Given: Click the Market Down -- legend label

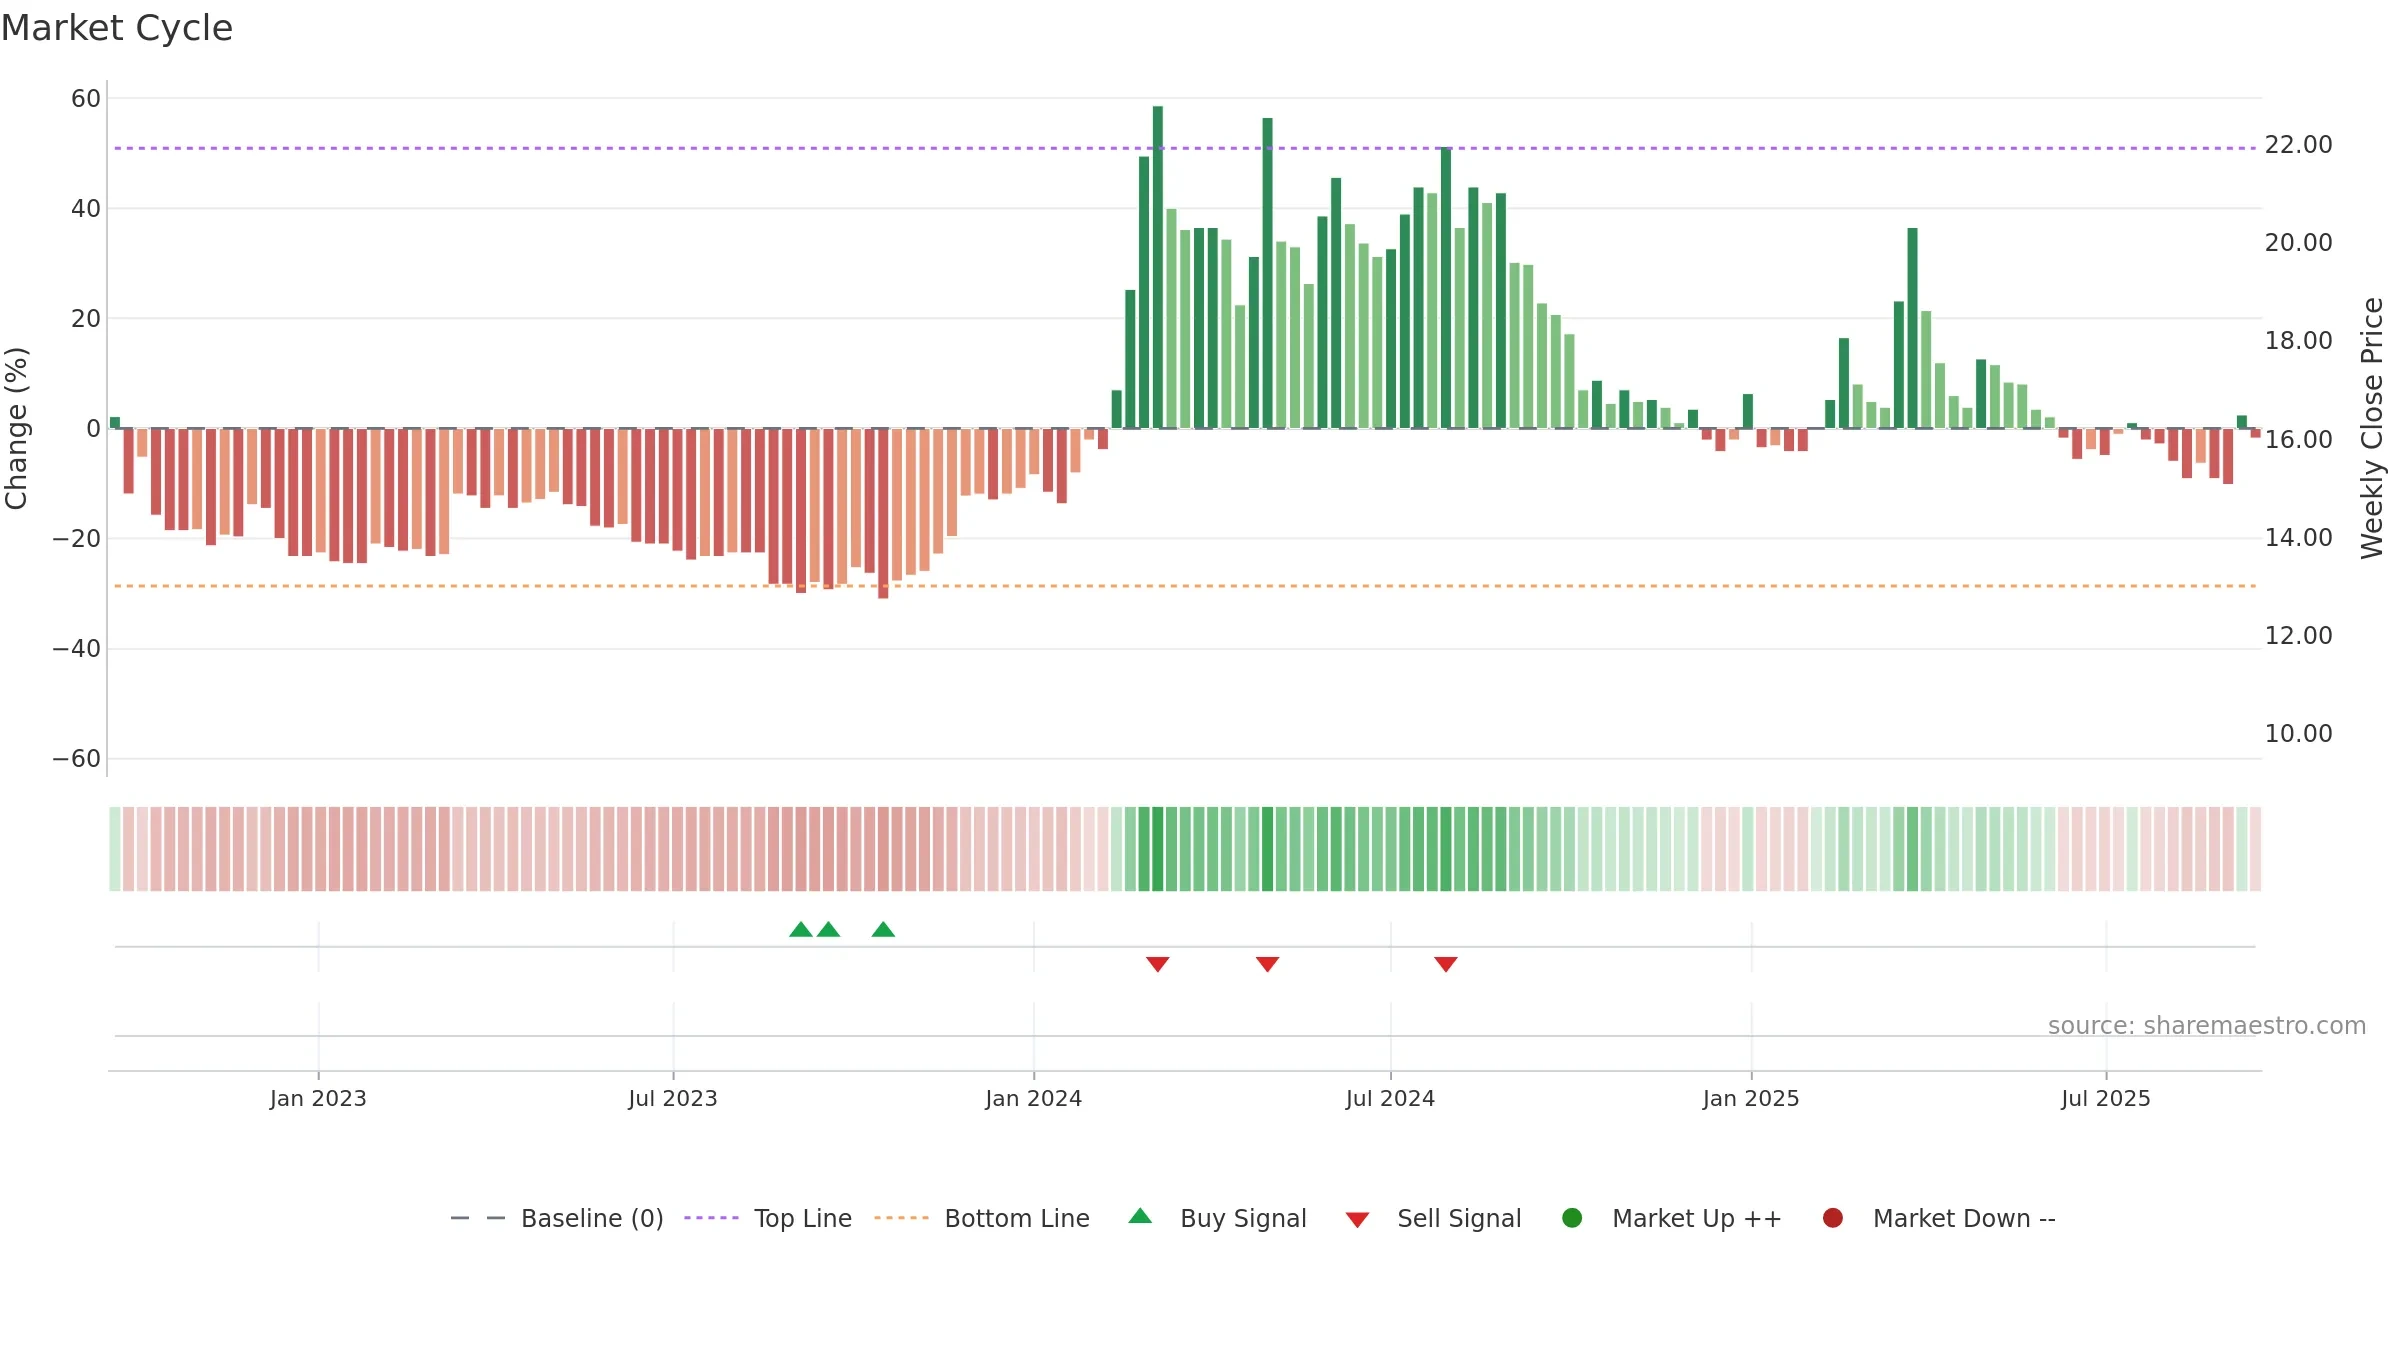Looking at the screenshot, I should coord(1964,1218).
